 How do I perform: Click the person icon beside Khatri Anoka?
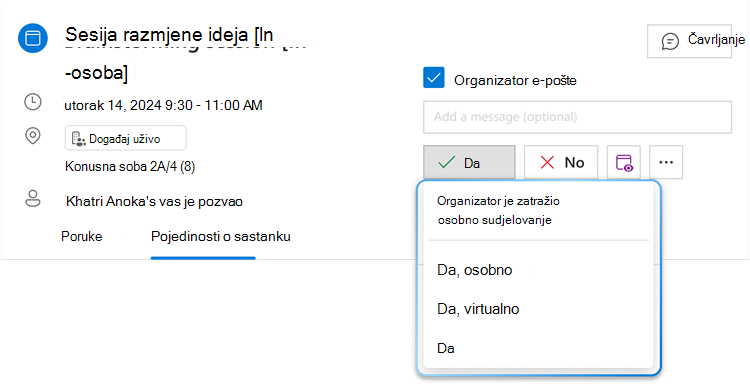tap(33, 199)
